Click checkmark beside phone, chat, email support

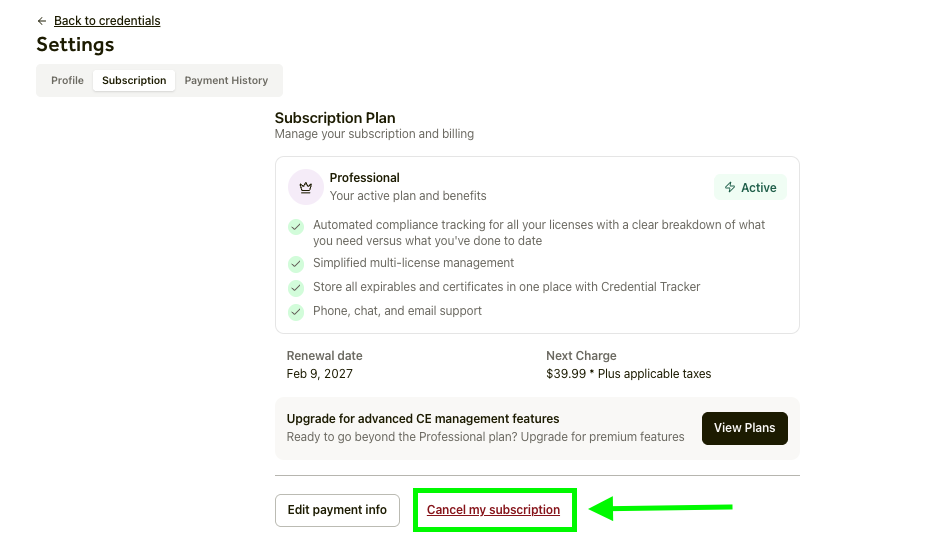[x=296, y=312]
